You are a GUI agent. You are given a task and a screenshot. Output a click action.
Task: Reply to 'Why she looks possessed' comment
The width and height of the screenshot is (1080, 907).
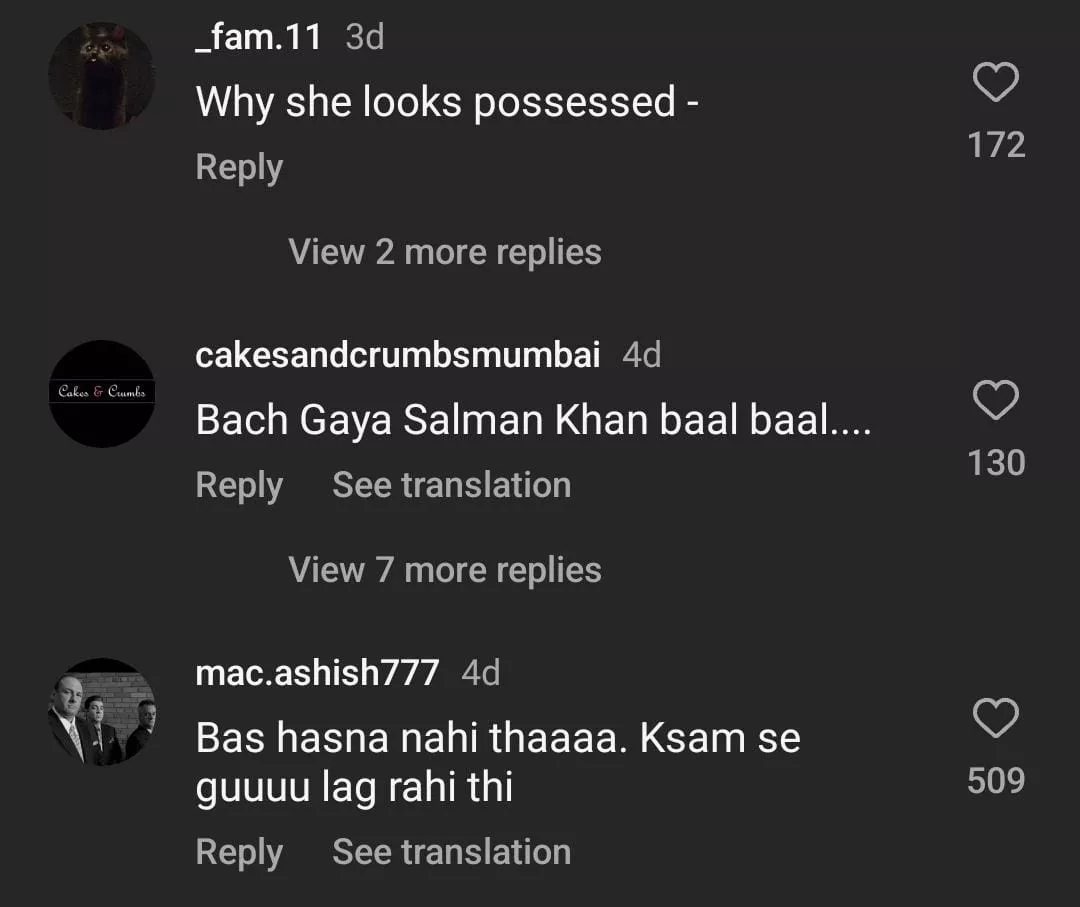tap(239, 167)
